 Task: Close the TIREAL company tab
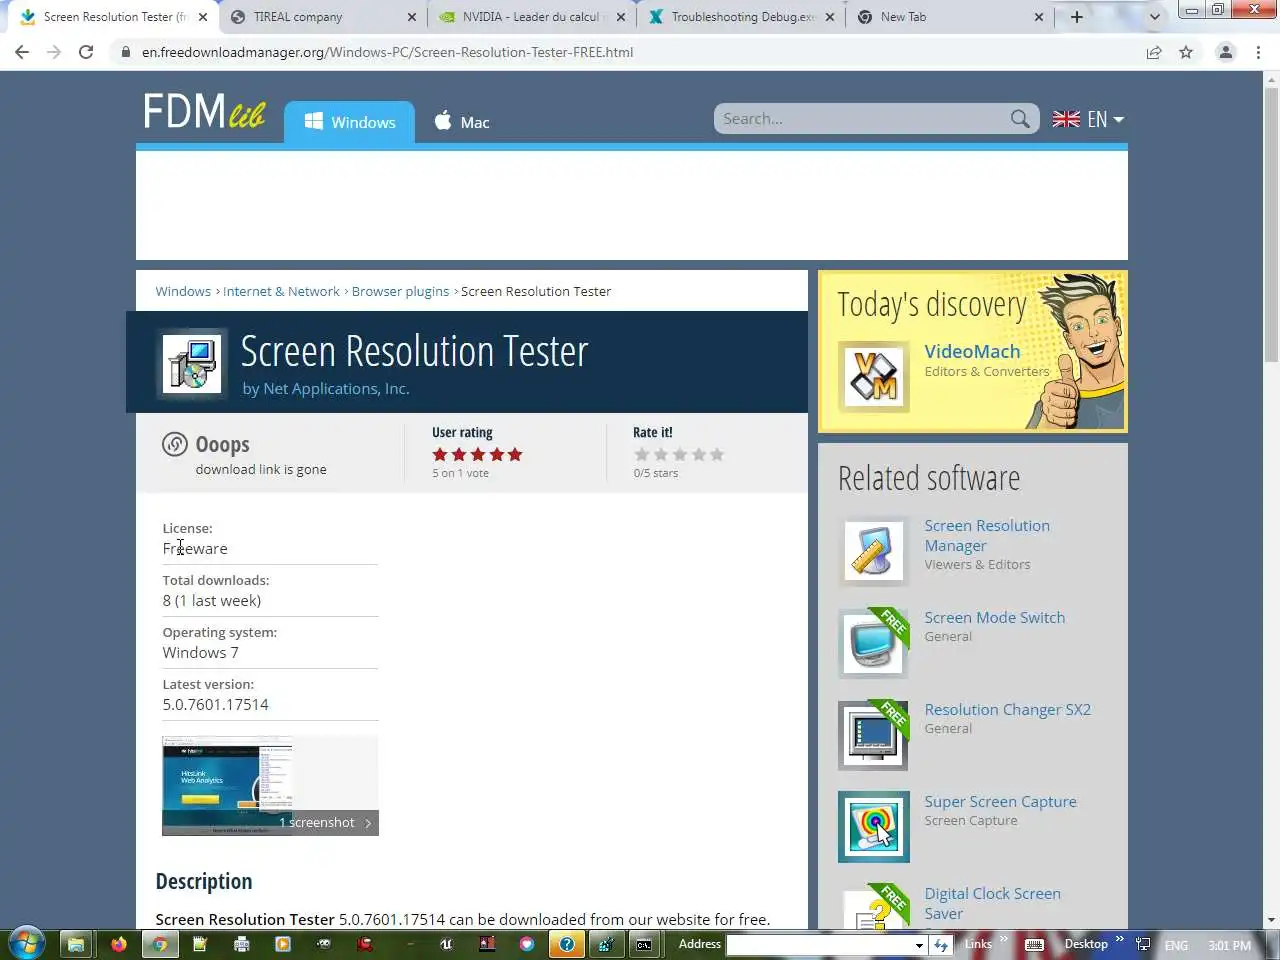tap(412, 17)
